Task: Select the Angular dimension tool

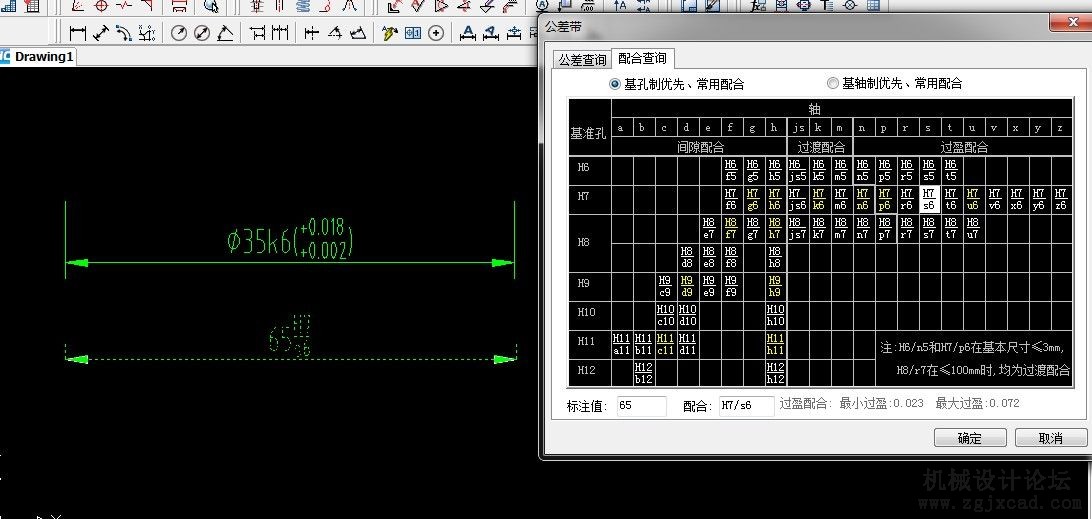Action: [x=225, y=33]
